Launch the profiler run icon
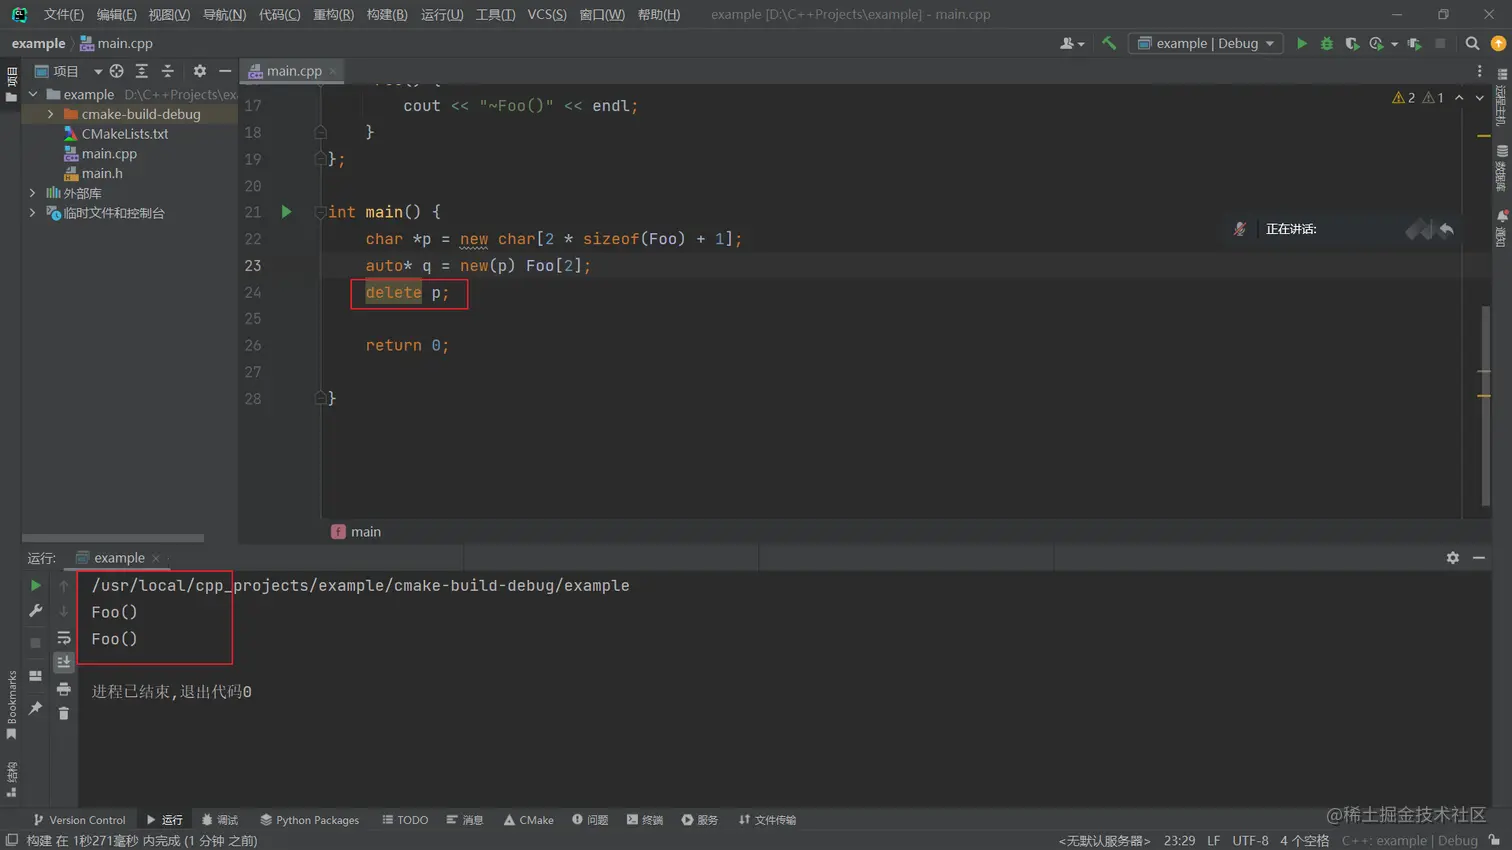This screenshot has height=850, width=1512. [x=1377, y=43]
